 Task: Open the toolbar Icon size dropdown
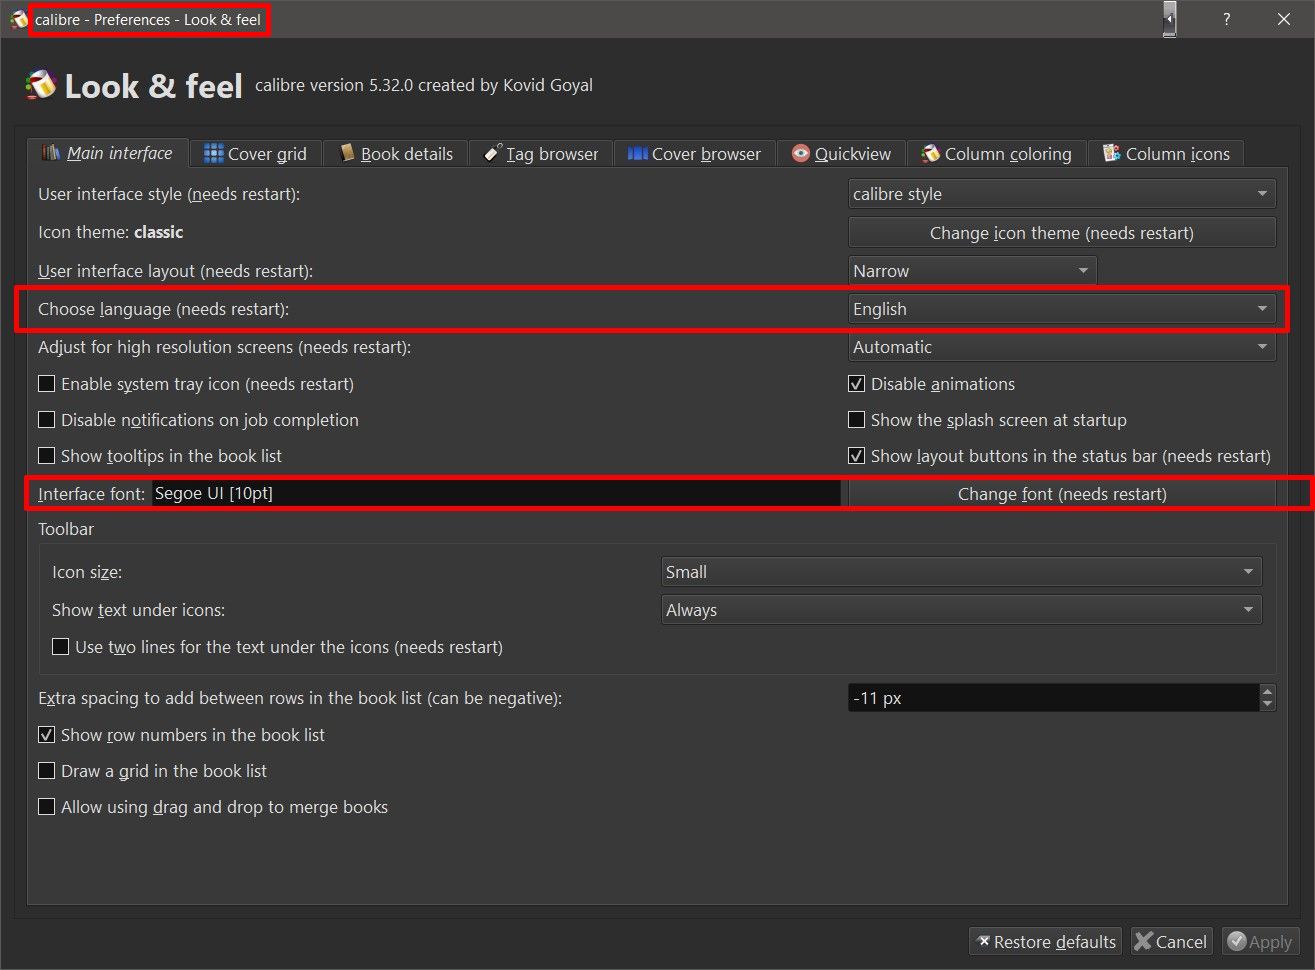click(x=961, y=572)
